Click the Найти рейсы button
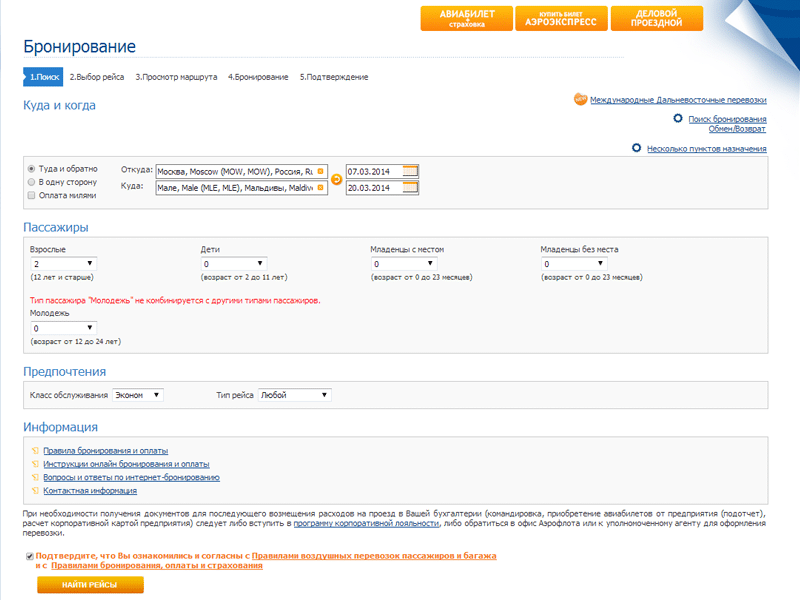 tap(90, 585)
